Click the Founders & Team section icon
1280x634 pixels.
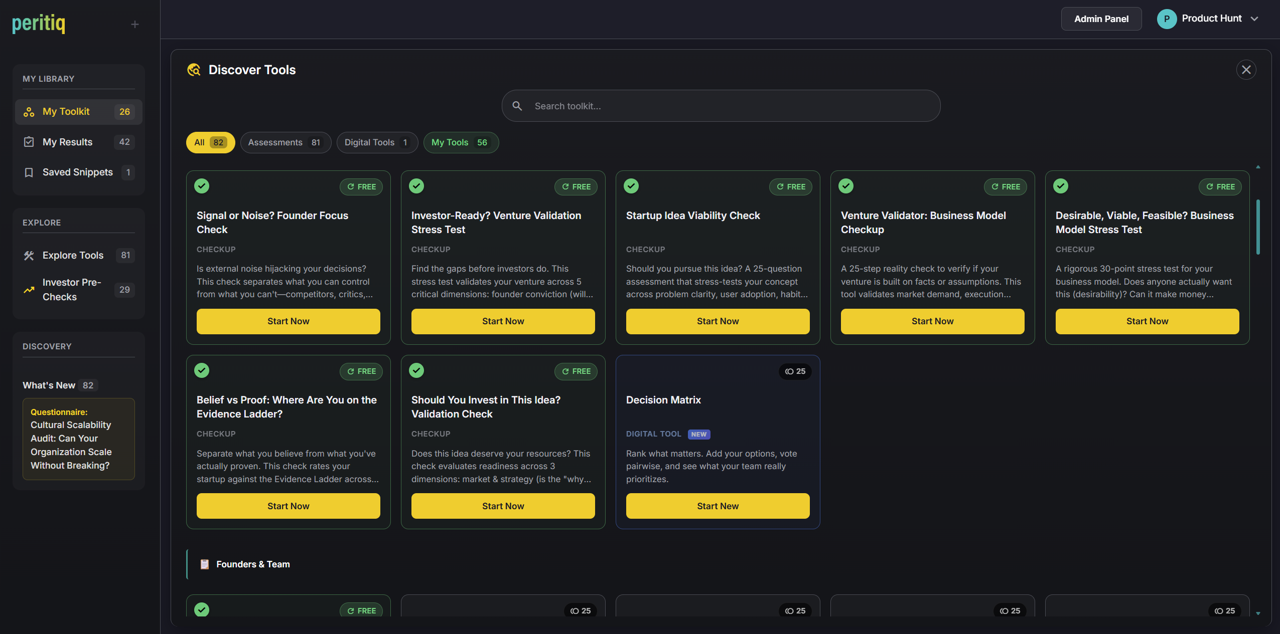[x=205, y=564]
